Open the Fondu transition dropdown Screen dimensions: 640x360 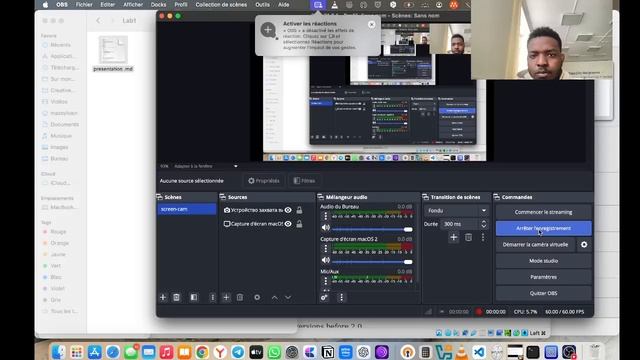click(x=457, y=211)
